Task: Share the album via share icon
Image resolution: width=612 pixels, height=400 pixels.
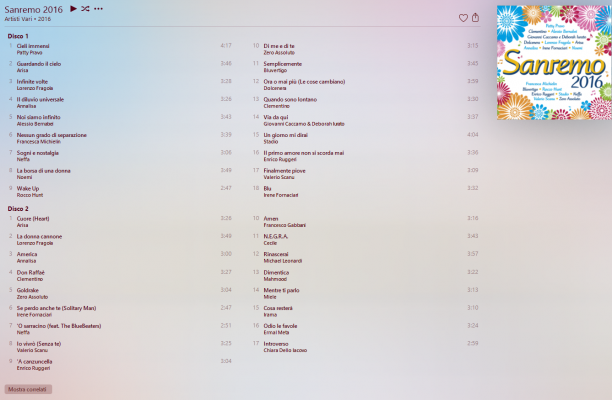Action: (x=475, y=18)
